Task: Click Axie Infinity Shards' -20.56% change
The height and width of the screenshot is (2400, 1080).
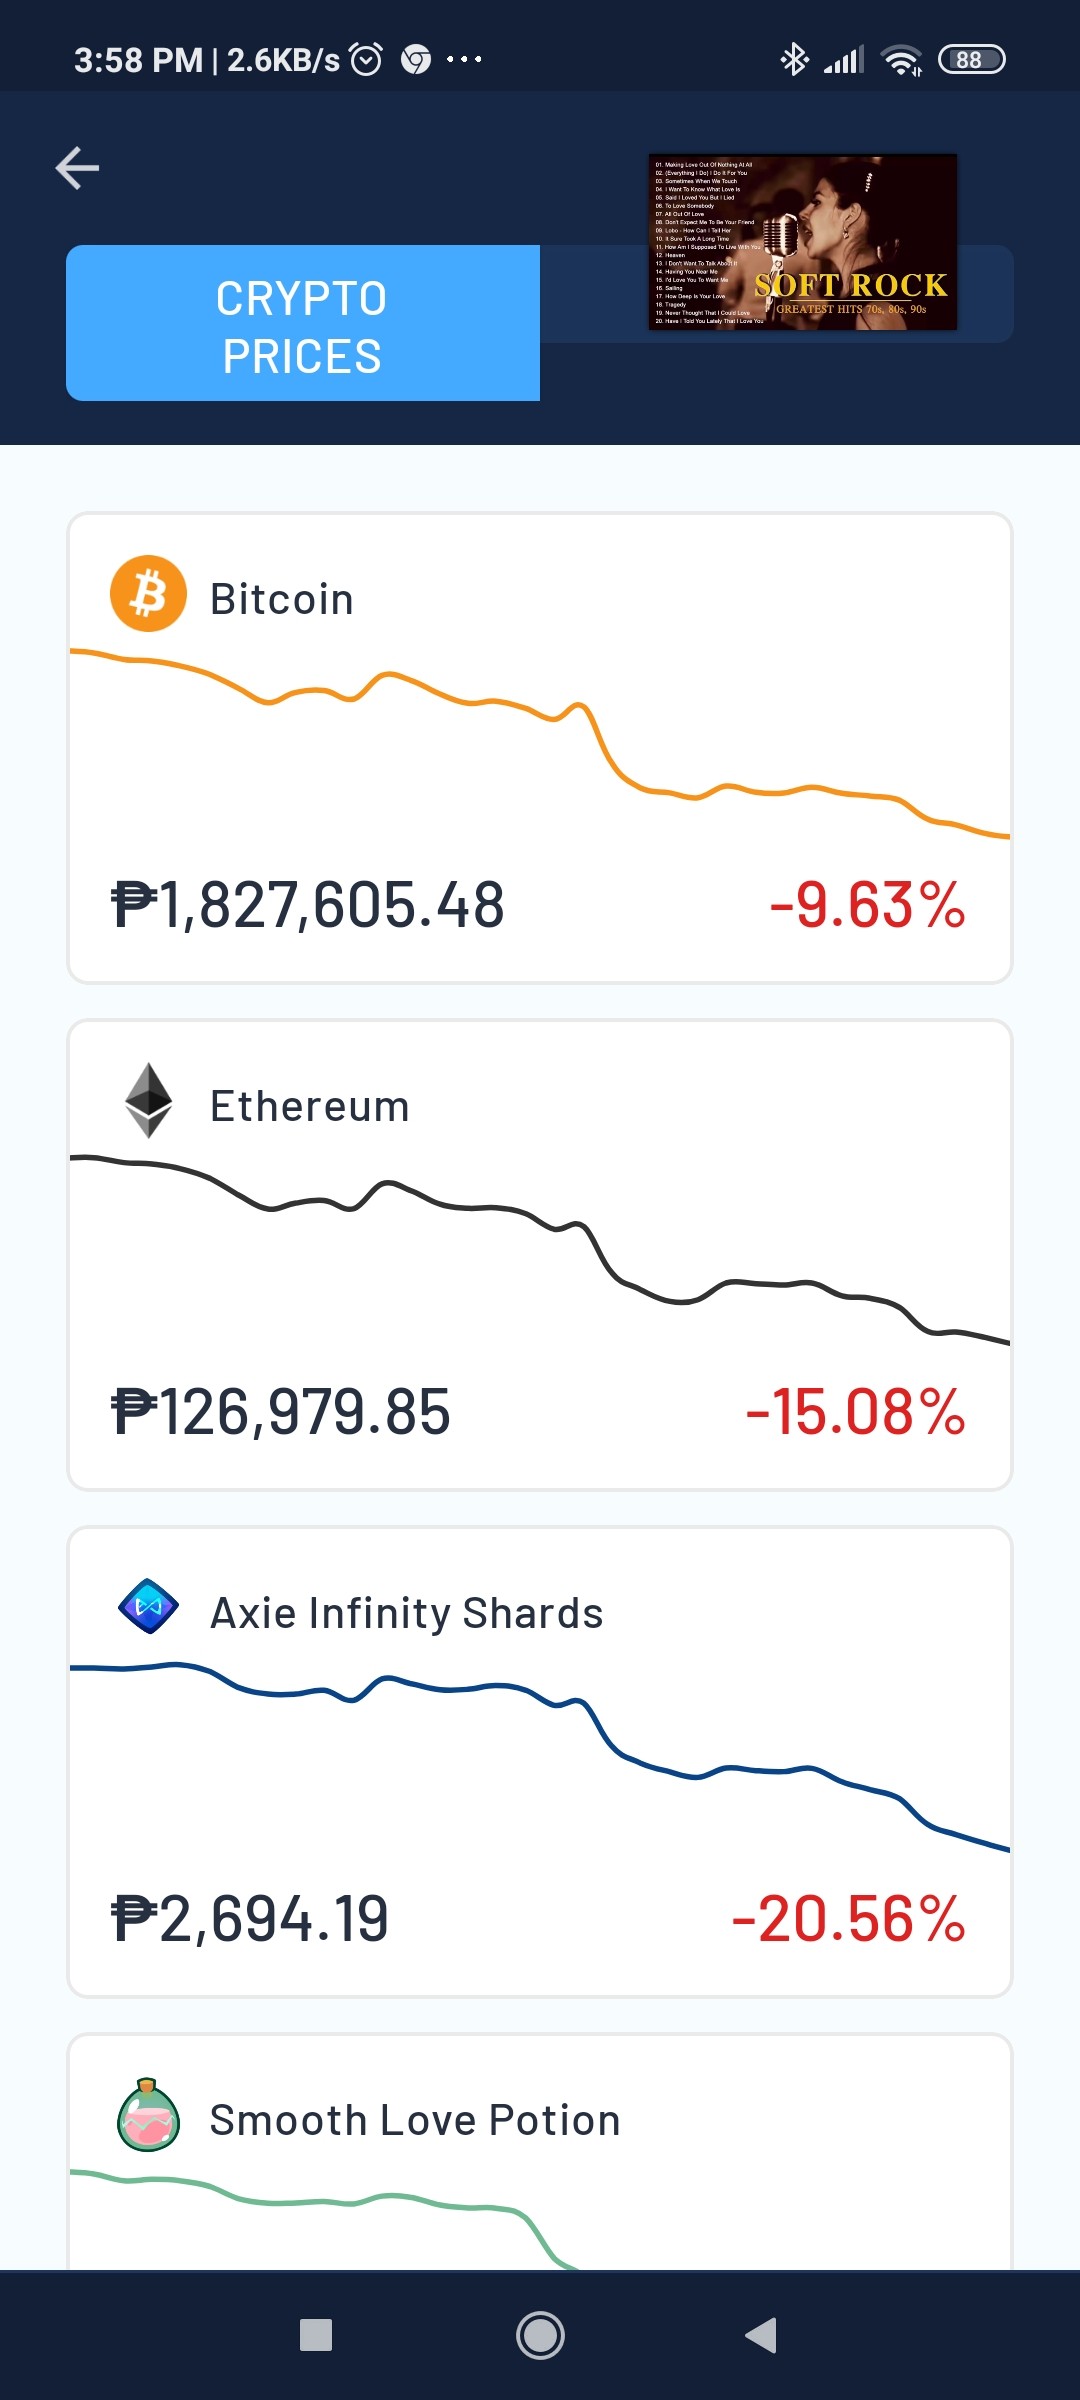Action: click(848, 1919)
